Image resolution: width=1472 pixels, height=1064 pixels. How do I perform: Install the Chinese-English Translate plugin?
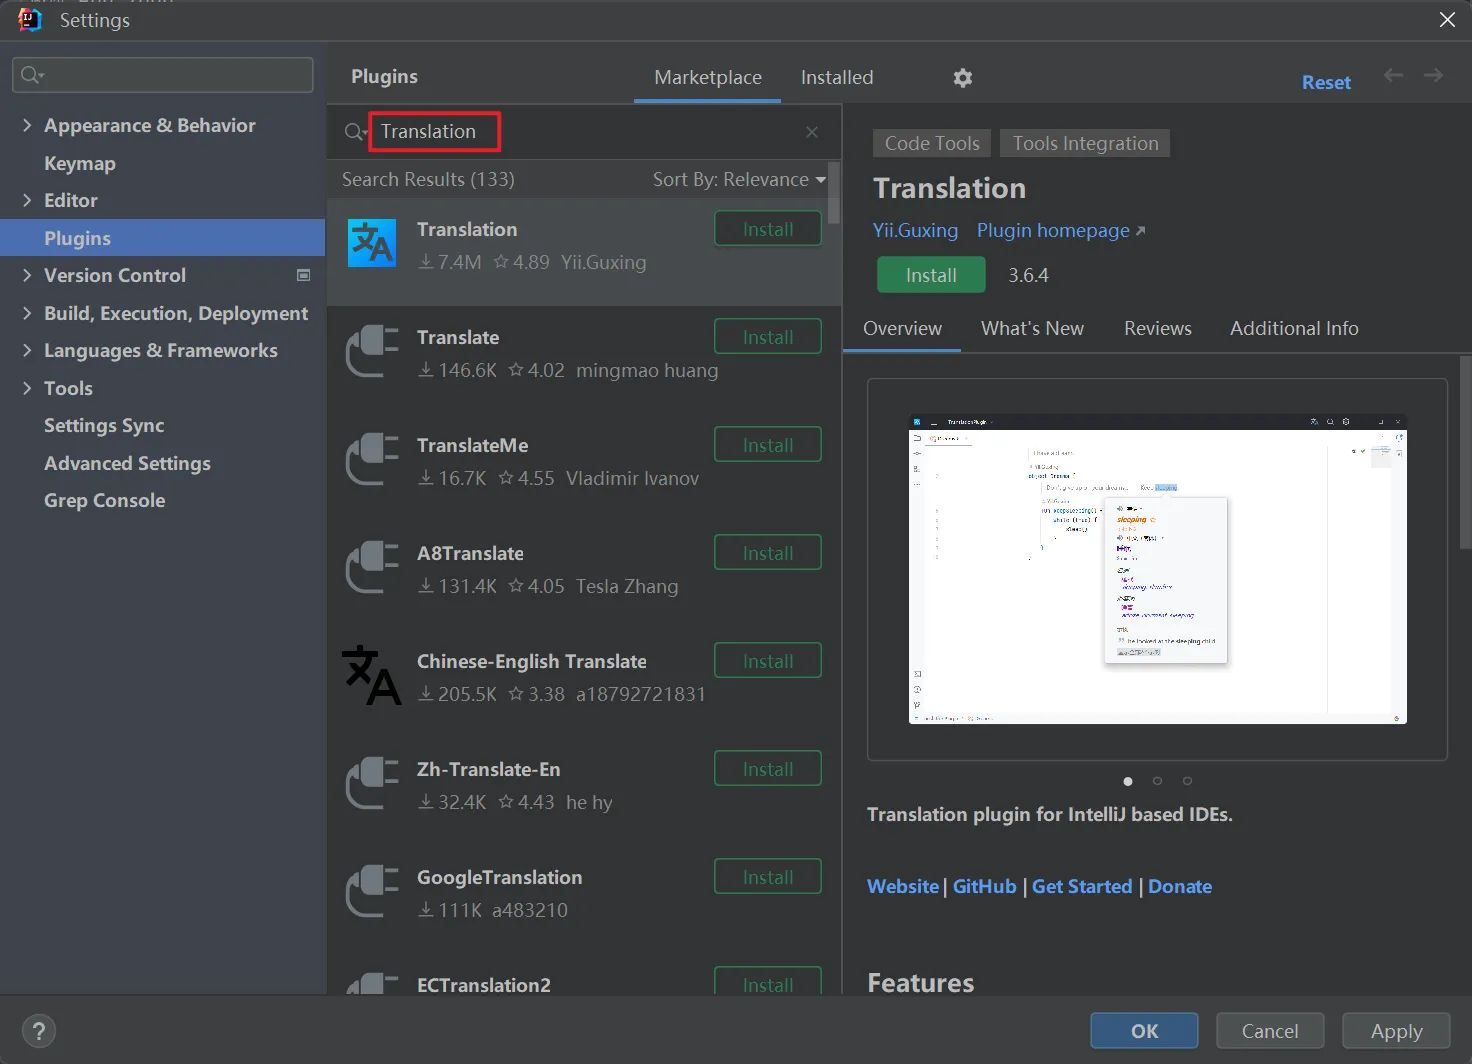(x=768, y=661)
